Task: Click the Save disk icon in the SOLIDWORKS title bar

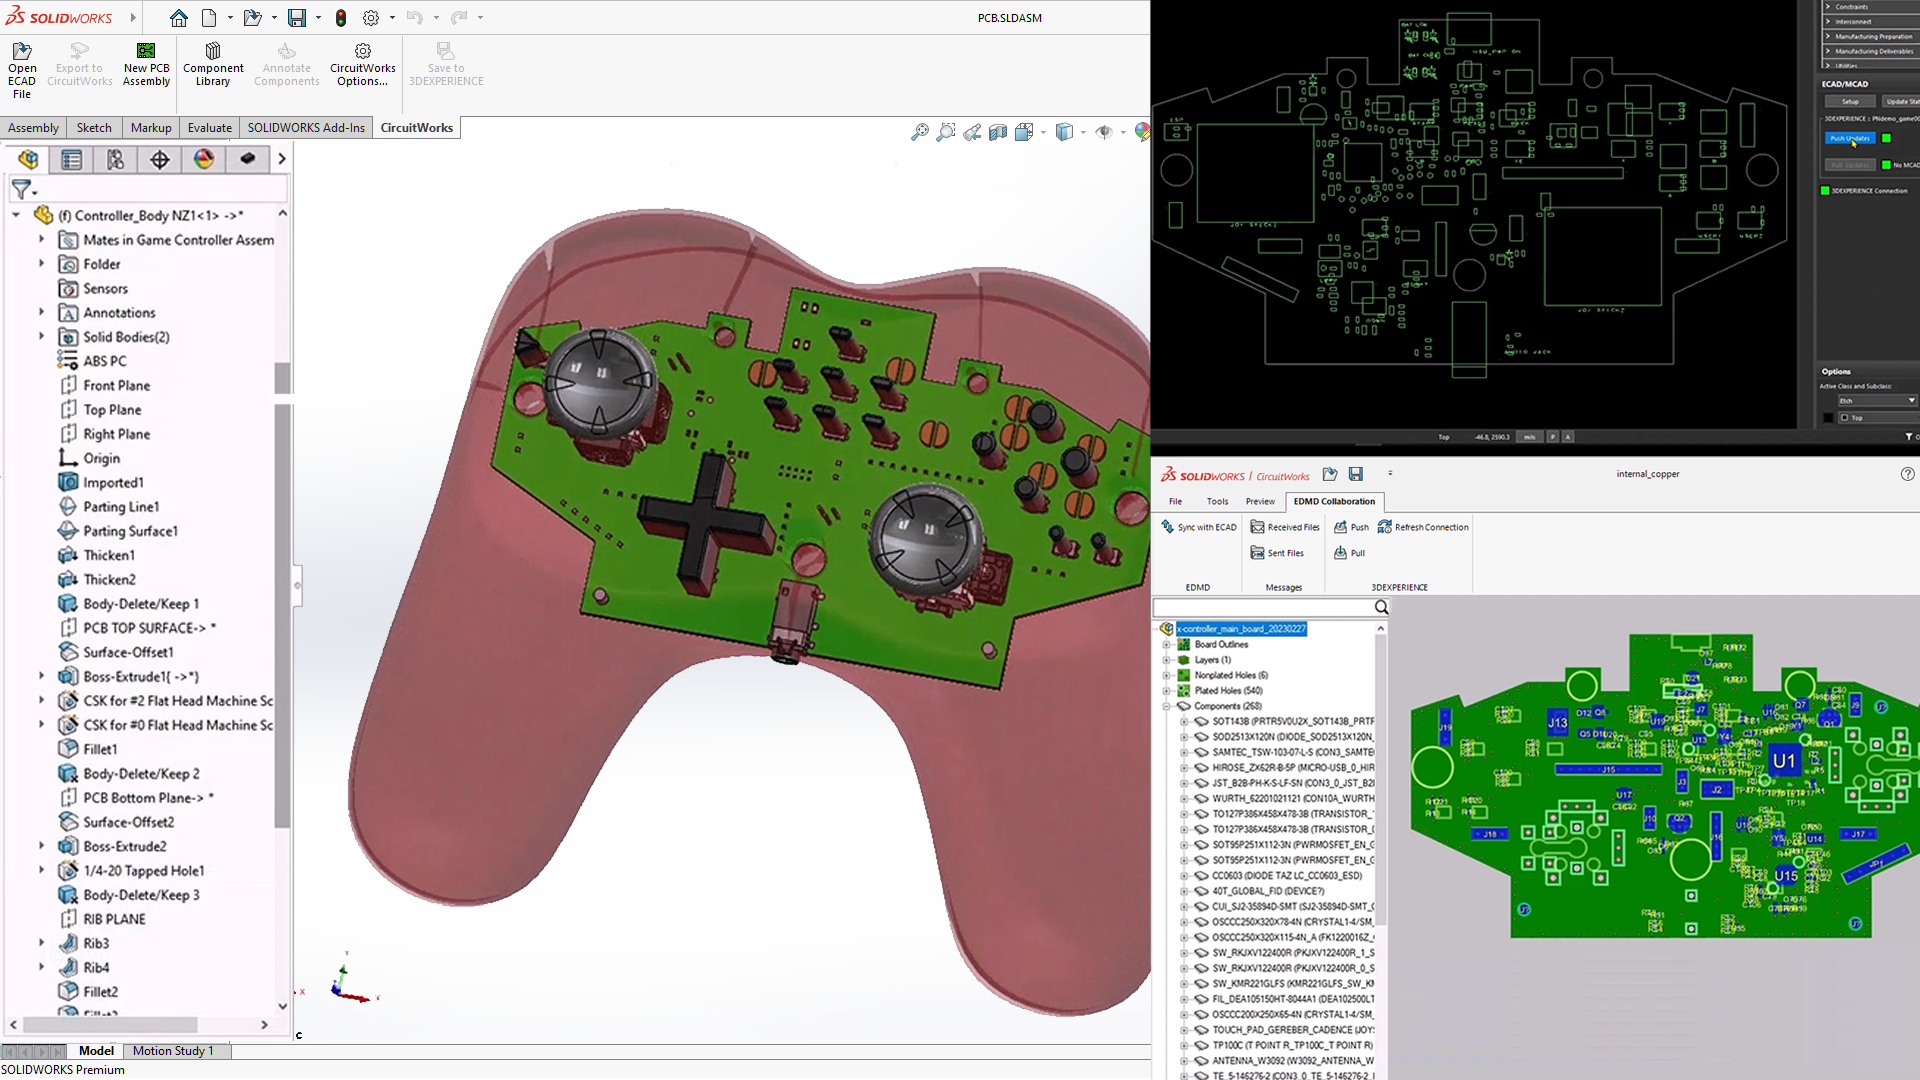Action: [x=297, y=18]
